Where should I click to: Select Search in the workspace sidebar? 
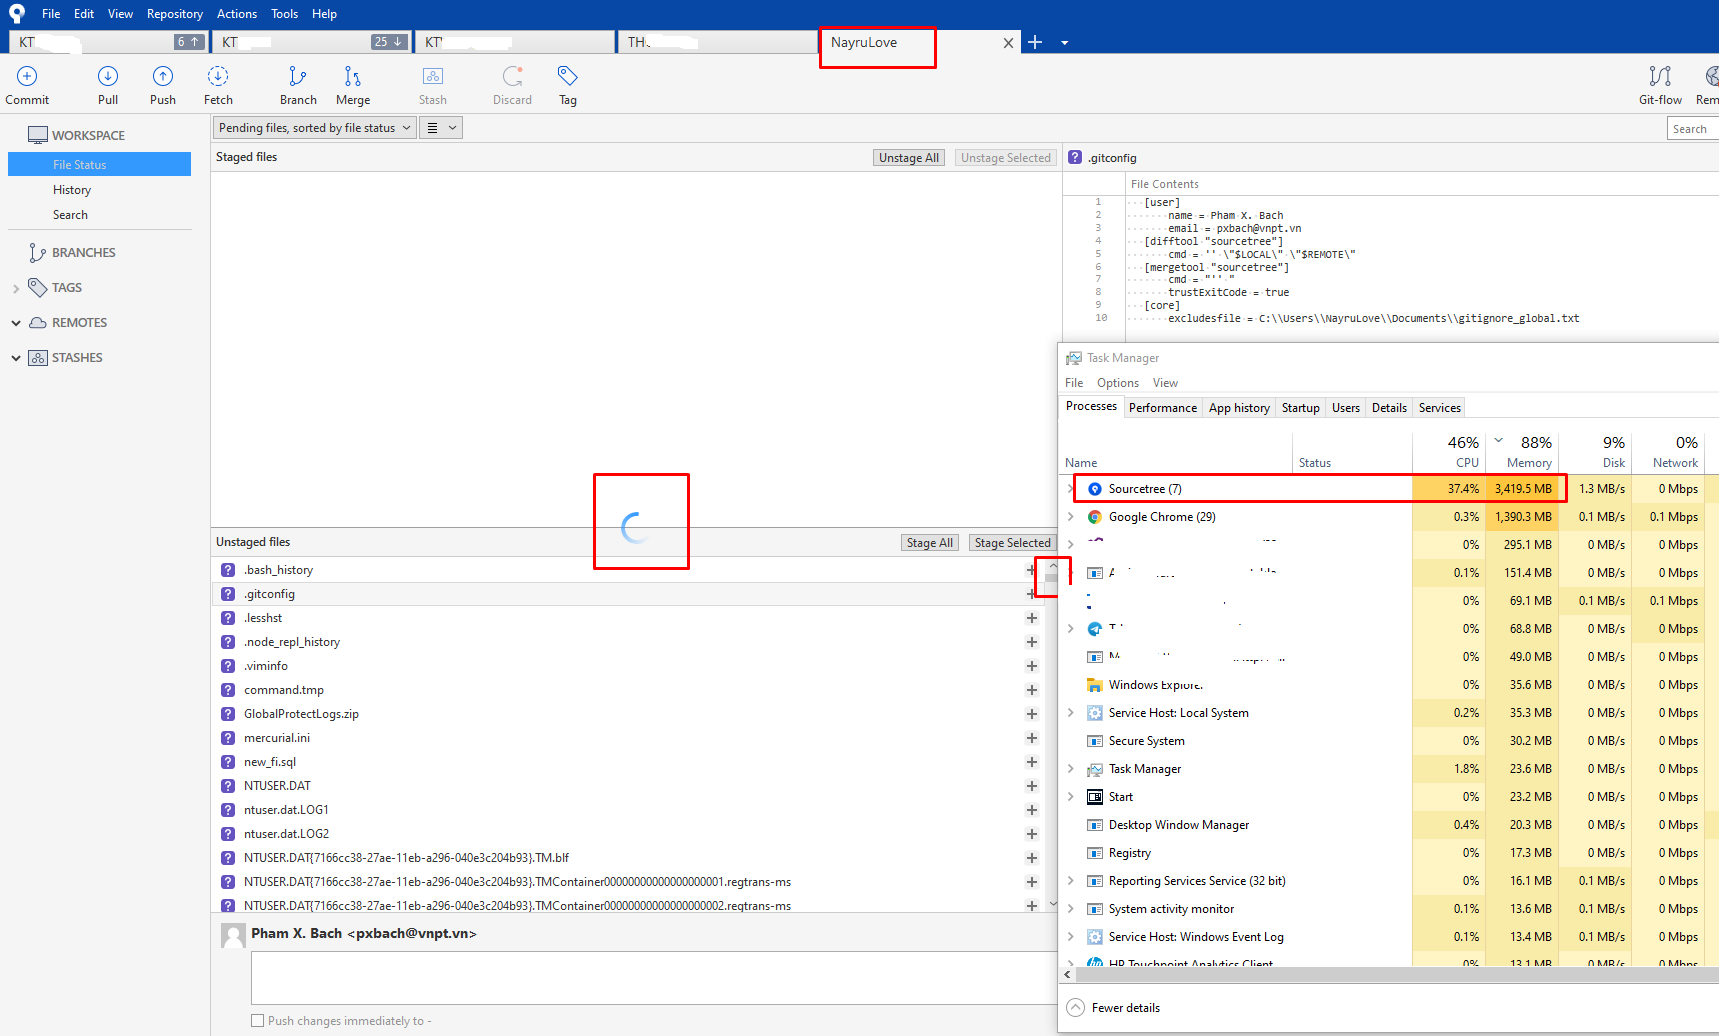pos(70,215)
